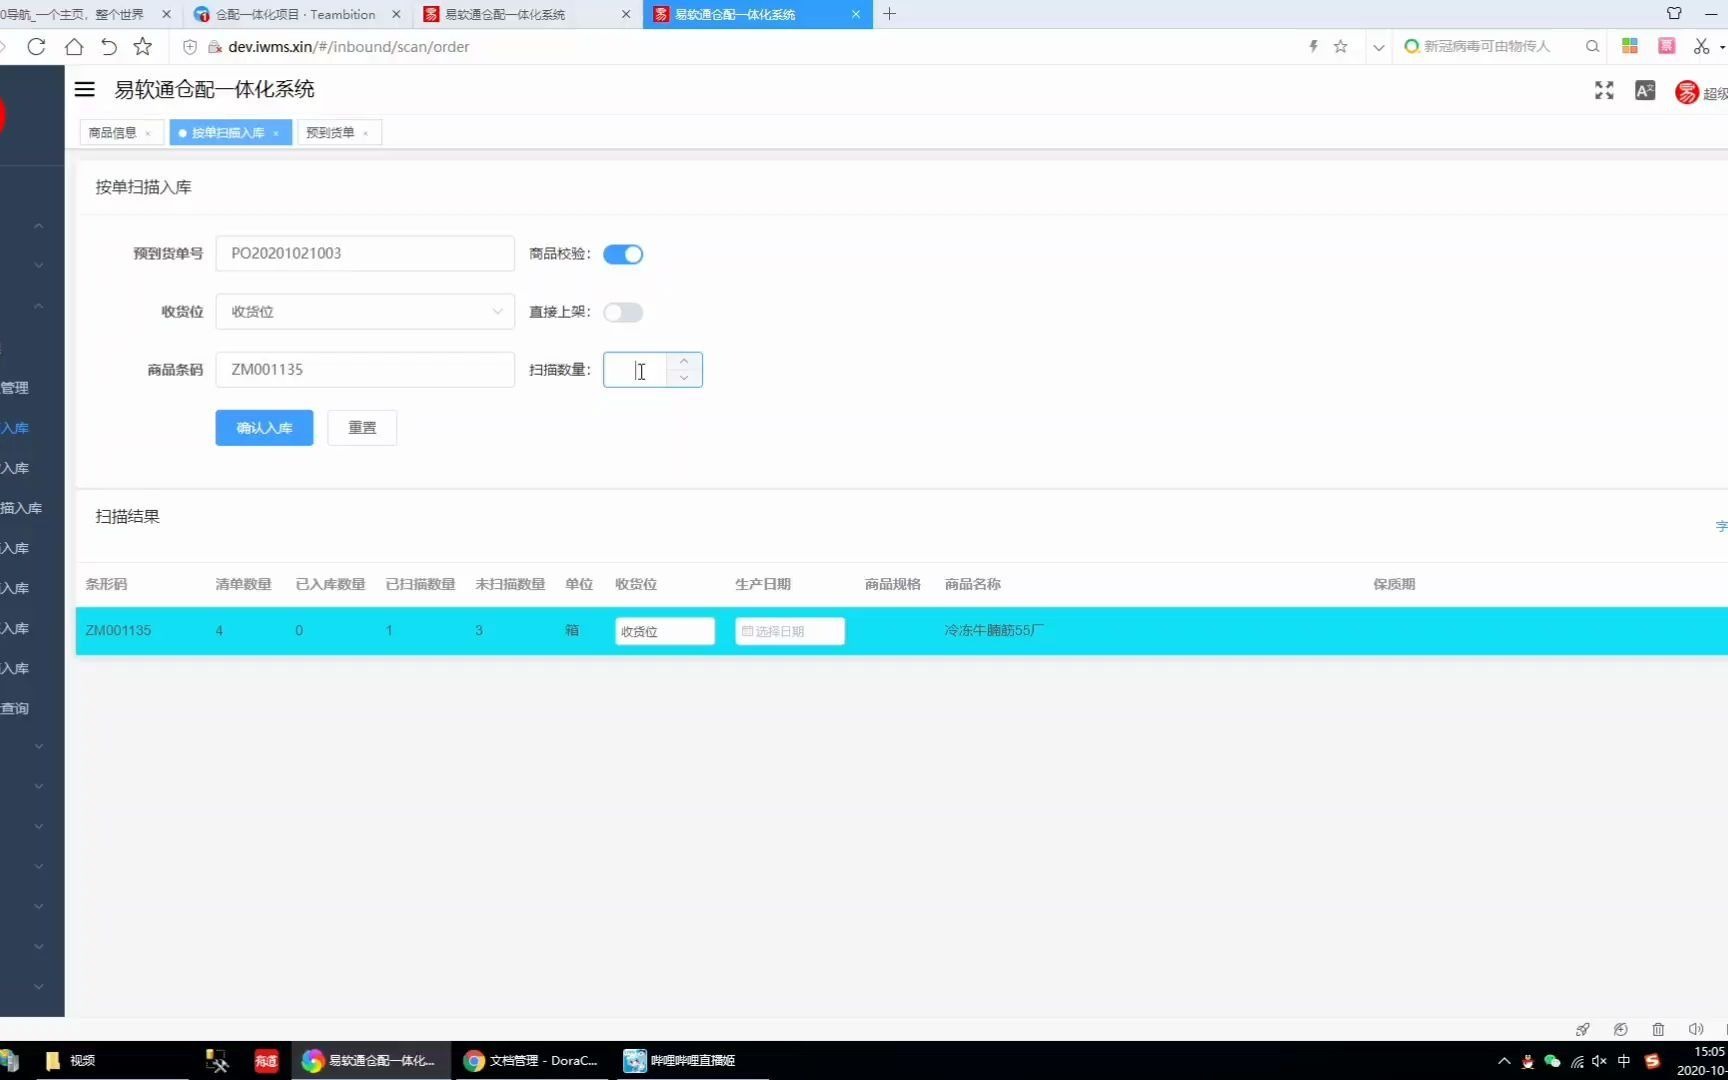The width and height of the screenshot is (1728, 1080).
Task: Click the ZM001135 barcode cell in results
Action: (118, 631)
